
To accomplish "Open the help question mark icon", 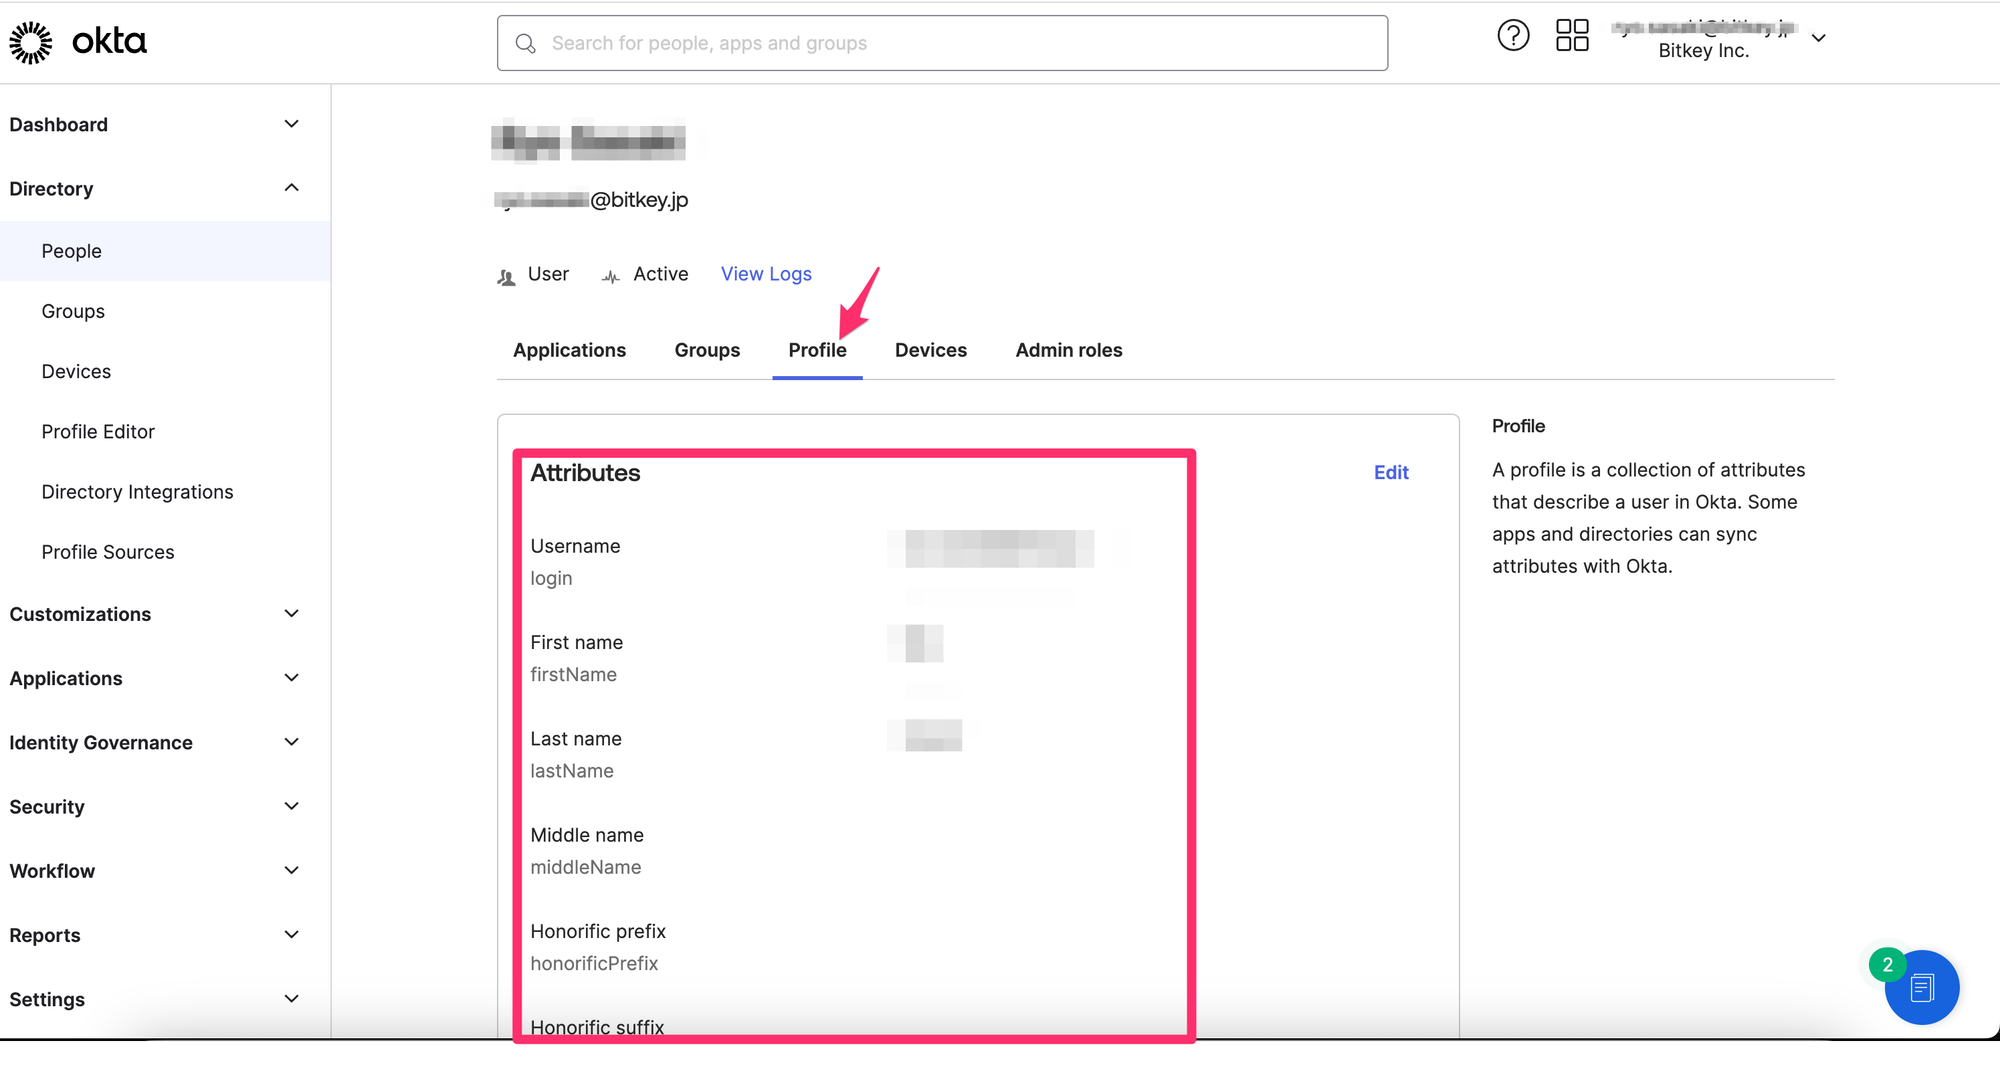I will click(1513, 35).
